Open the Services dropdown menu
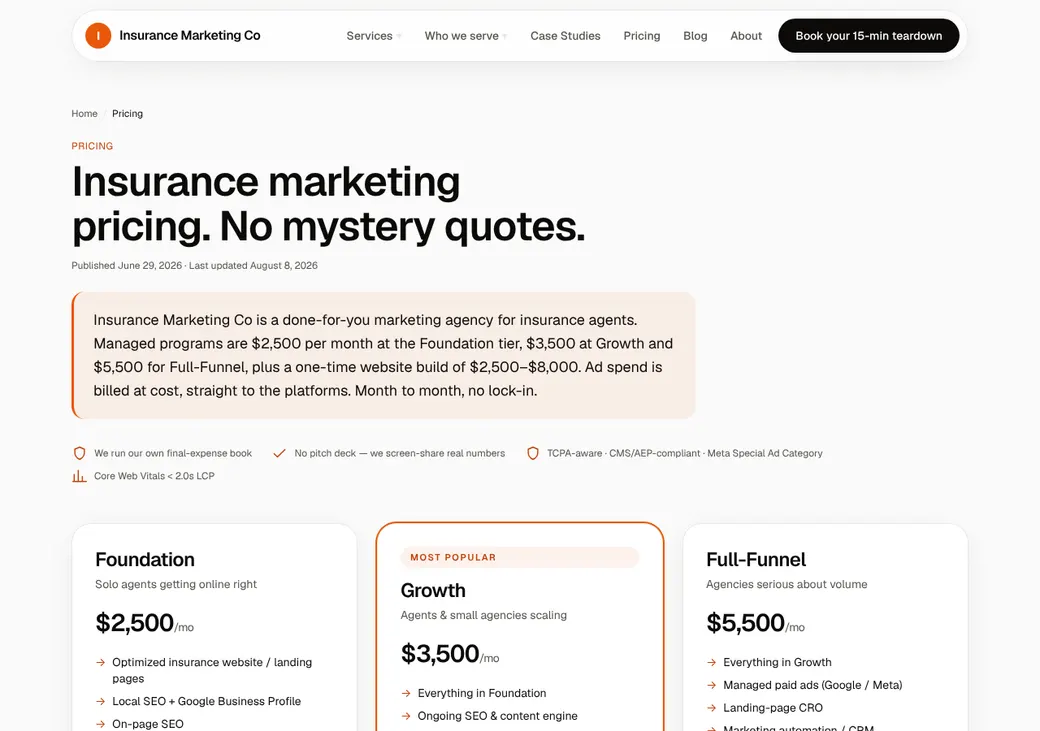The height and width of the screenshot is (731, 1040). click(374, 36)
